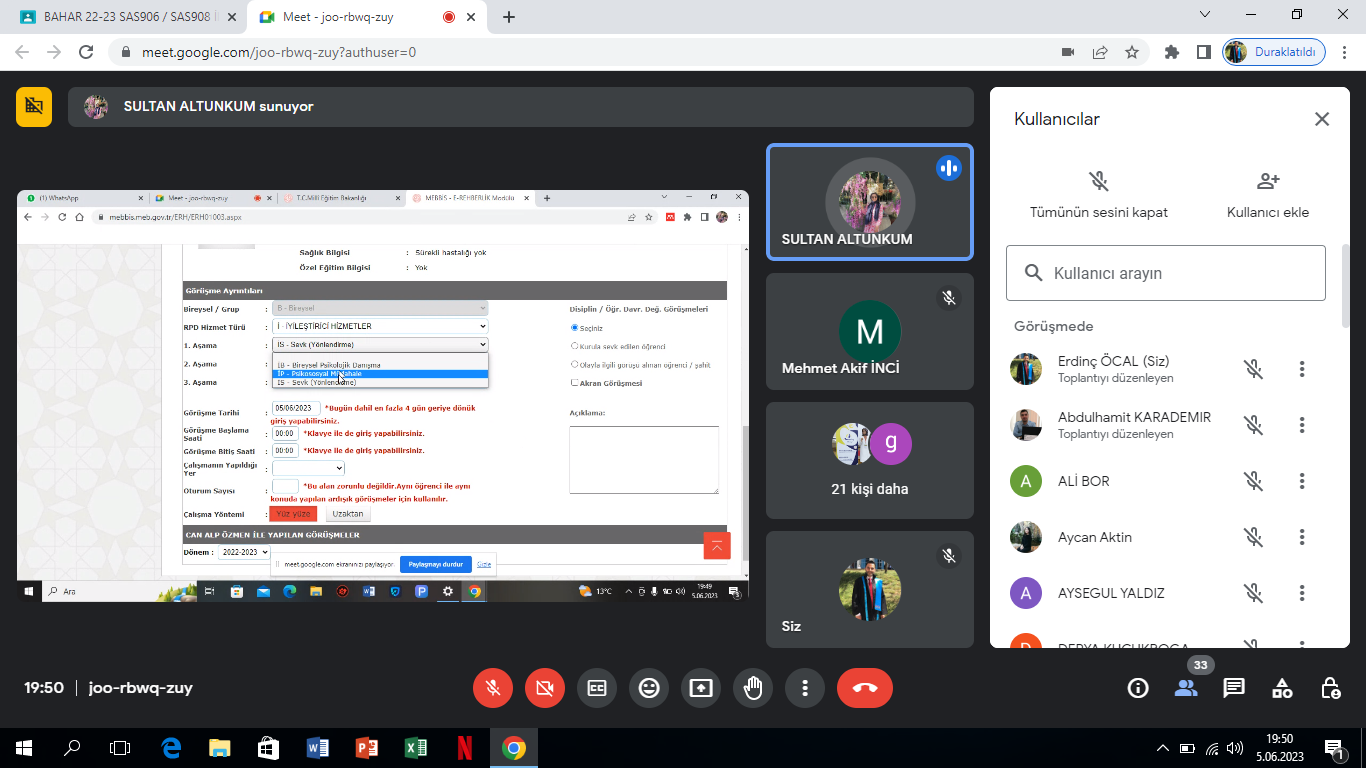Toggle the participants panel icon
The height and width of the screenshot is (768, 1366).
1186,688
